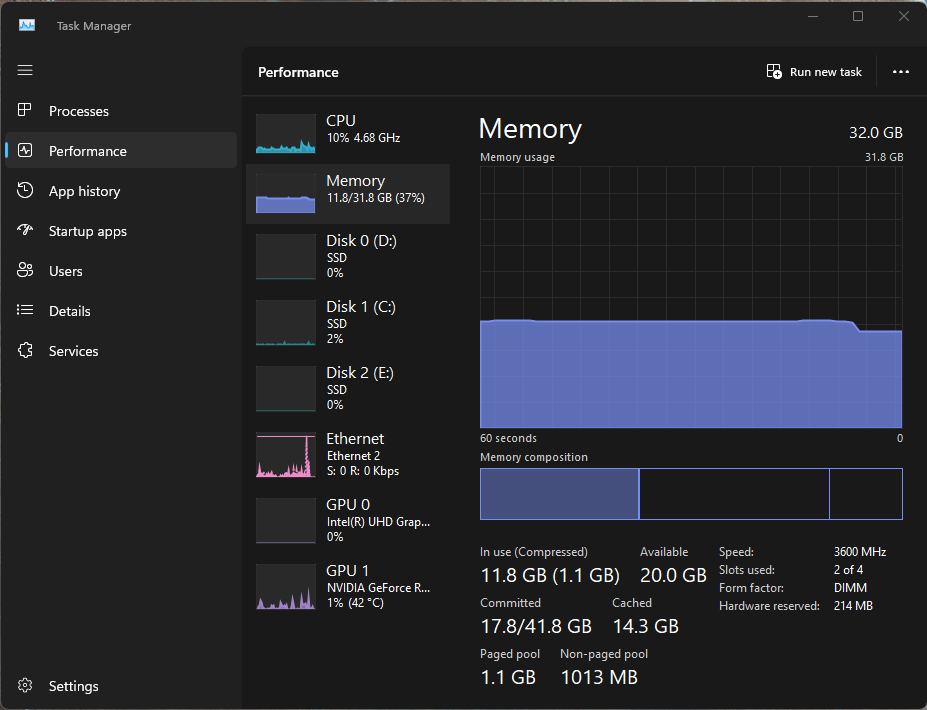
Task: Toggle the hamburger navigation menu
Action: point(25,70)
